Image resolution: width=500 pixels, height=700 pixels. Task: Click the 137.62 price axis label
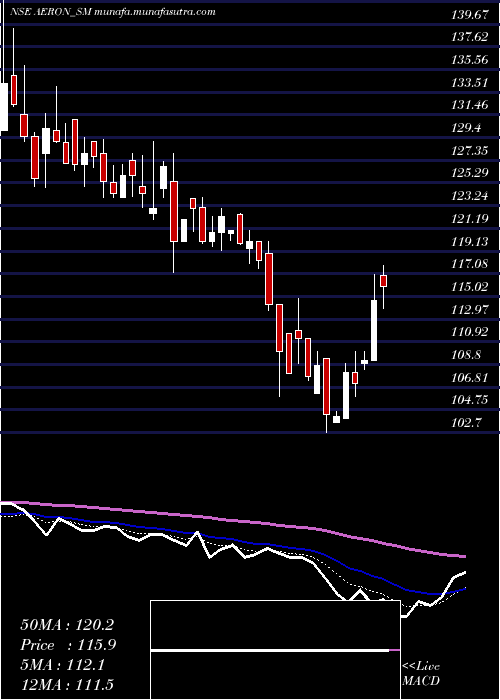(x=470, y=38)
